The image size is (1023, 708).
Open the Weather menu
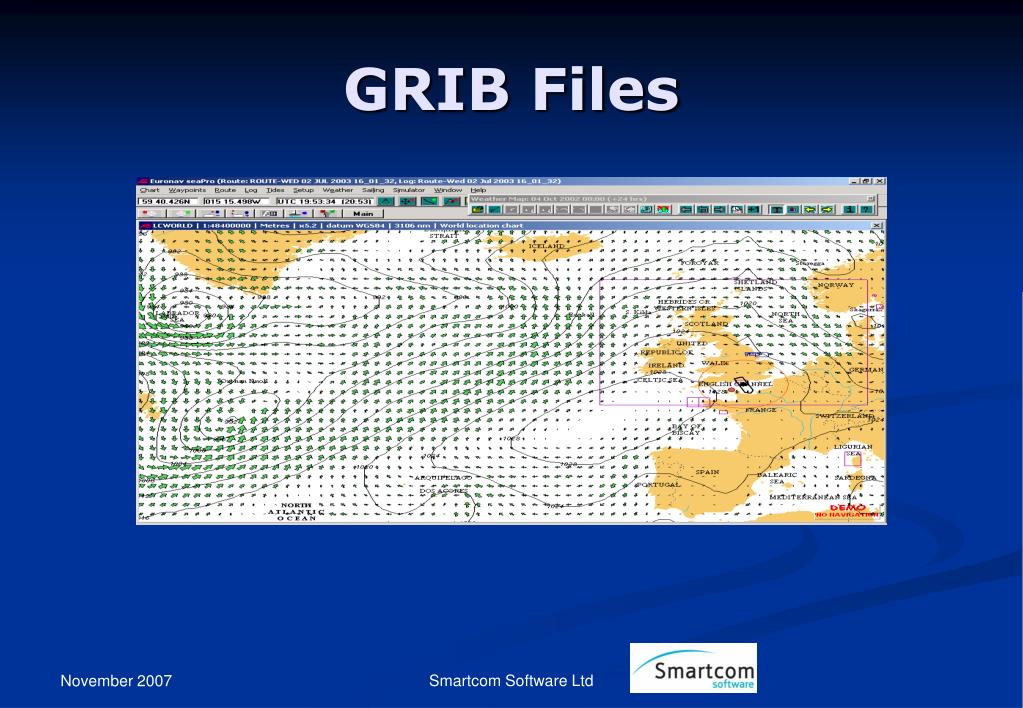pos(338,190)
